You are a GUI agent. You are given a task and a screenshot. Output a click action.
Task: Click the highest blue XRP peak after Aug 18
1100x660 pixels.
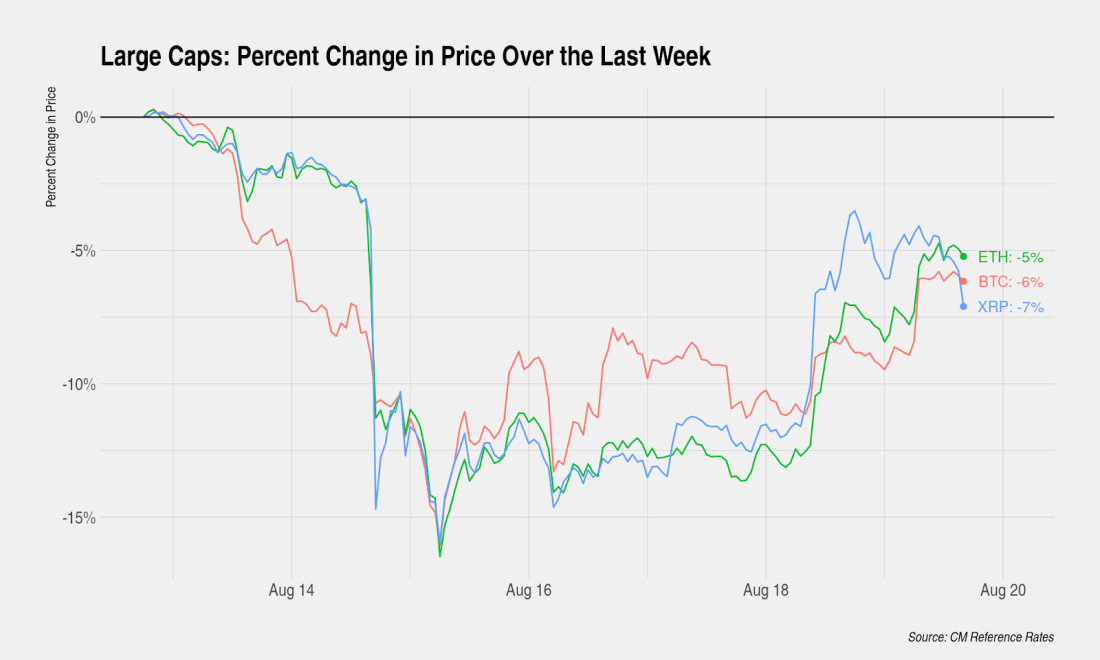pos(854,211)
